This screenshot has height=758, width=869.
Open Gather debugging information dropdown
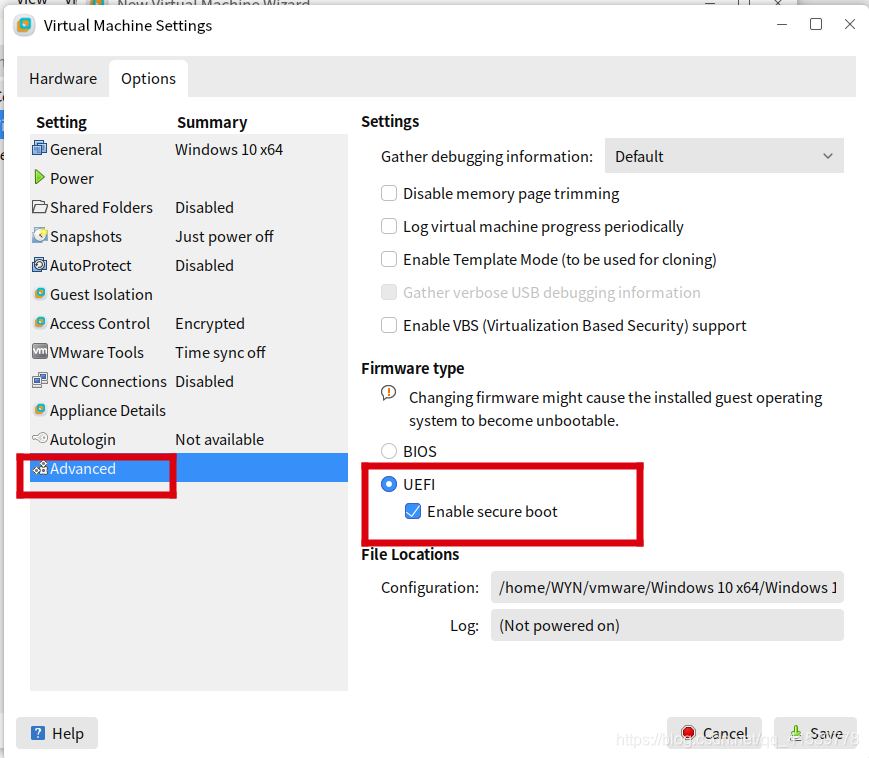[x=724, y=156]
